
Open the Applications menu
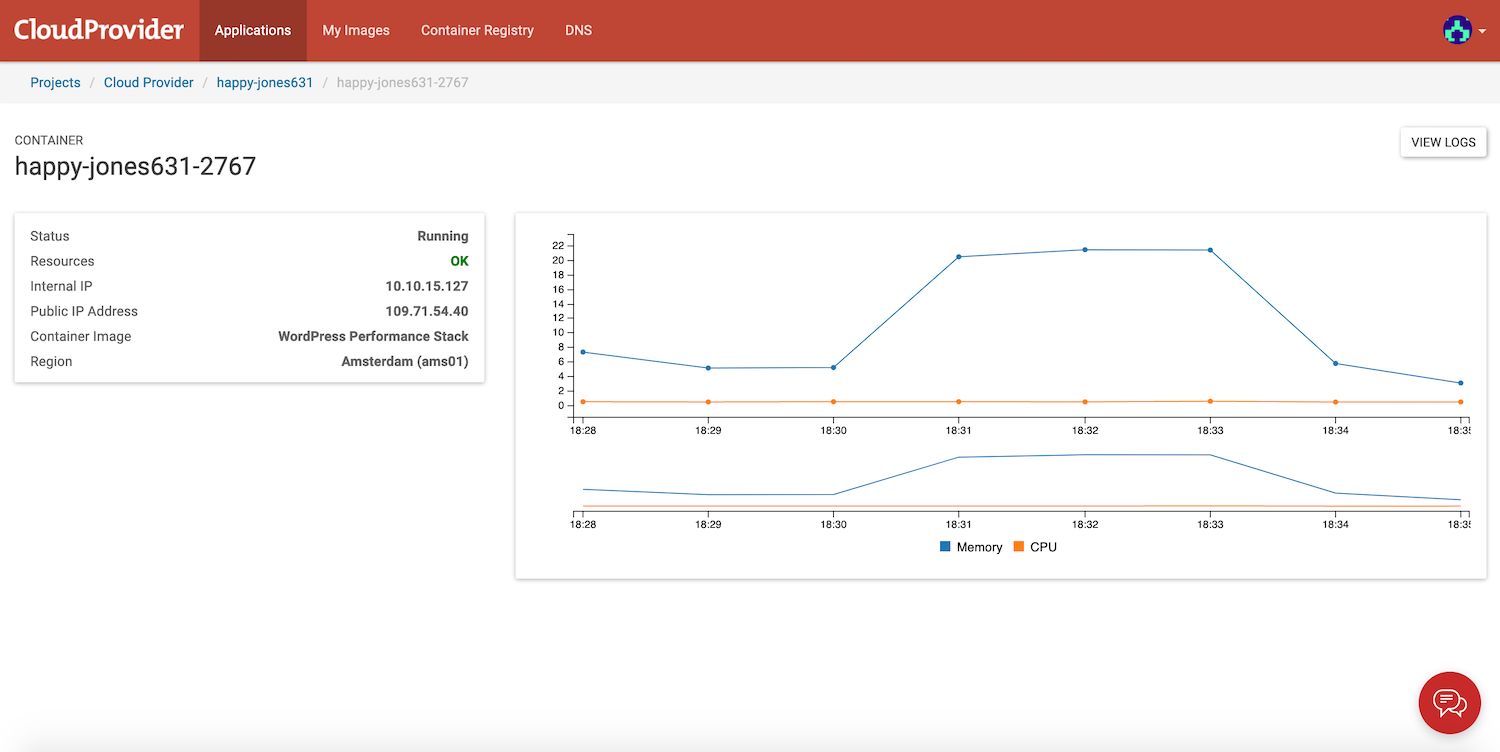point(253,30)
